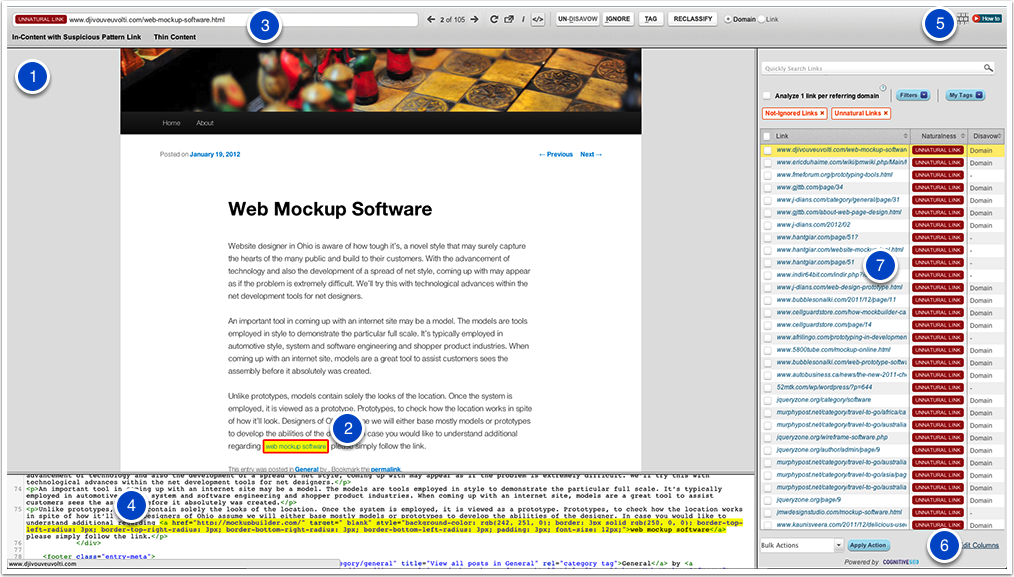Click the IGNORE button
The height and width of the screenshot is (577, 1014).
point(618,19)
